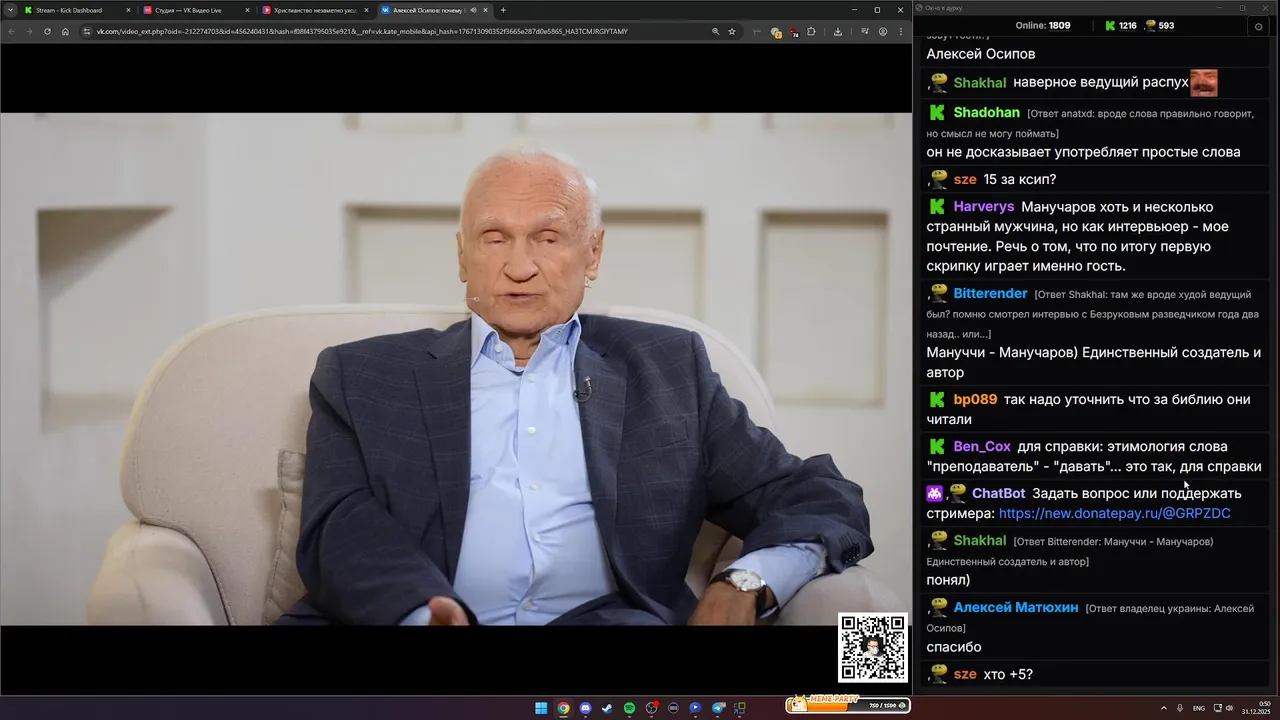Image resolution: width=1280 pixels, height=720 pixels.
Task: Bookmark this page with the star
Action: coord(732,31)
